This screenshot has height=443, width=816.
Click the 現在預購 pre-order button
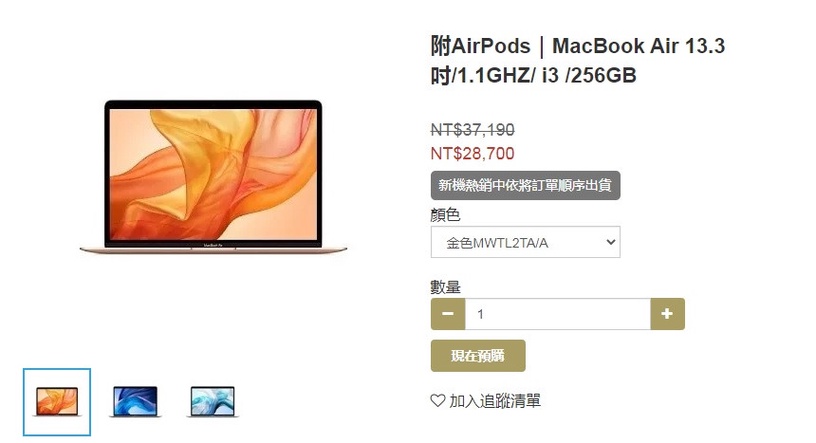(478, 356)
